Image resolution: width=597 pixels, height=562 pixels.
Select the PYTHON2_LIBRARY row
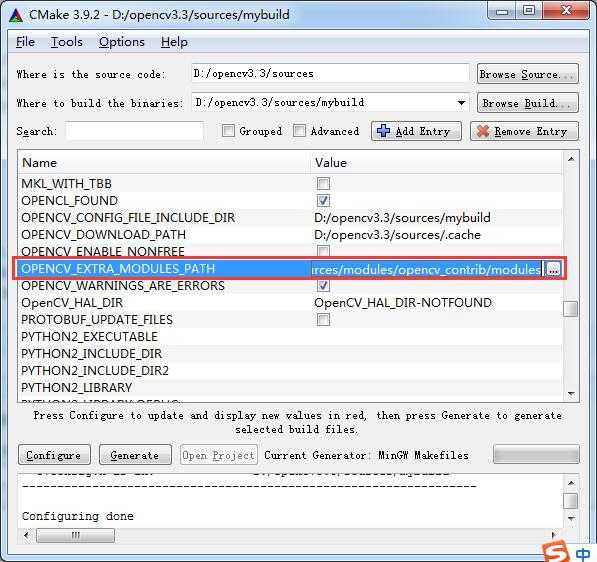tap(289, 388)
